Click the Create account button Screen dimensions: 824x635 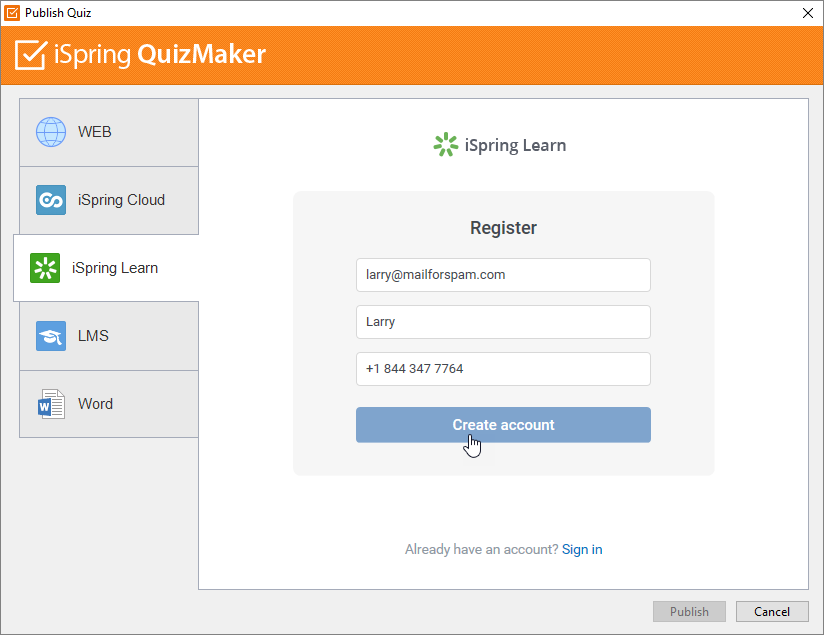coord(503,424)
